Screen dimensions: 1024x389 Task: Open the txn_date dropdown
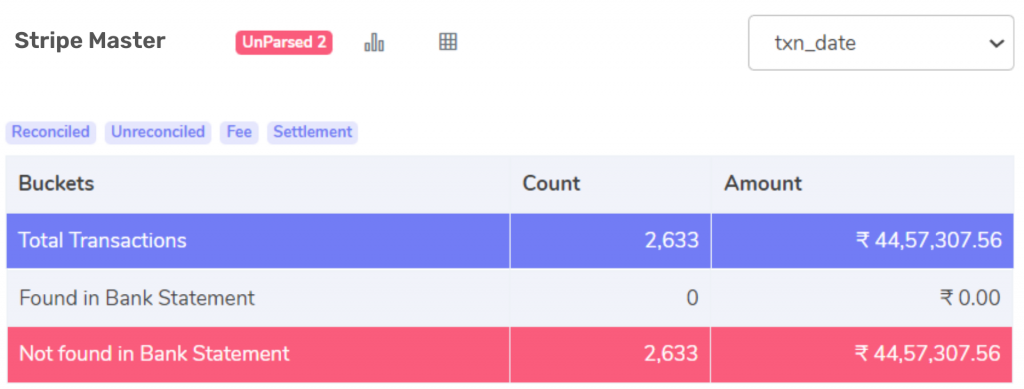881,43
